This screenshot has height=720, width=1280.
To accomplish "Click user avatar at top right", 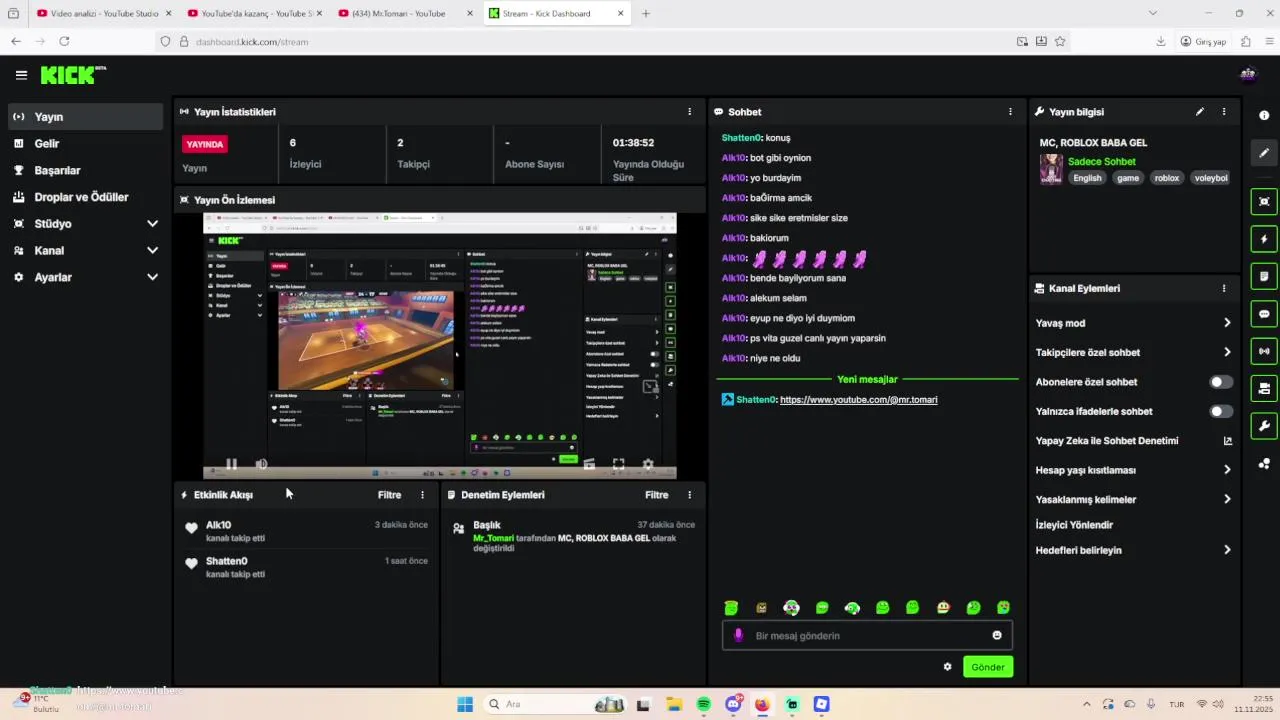I will [1248, 74].
